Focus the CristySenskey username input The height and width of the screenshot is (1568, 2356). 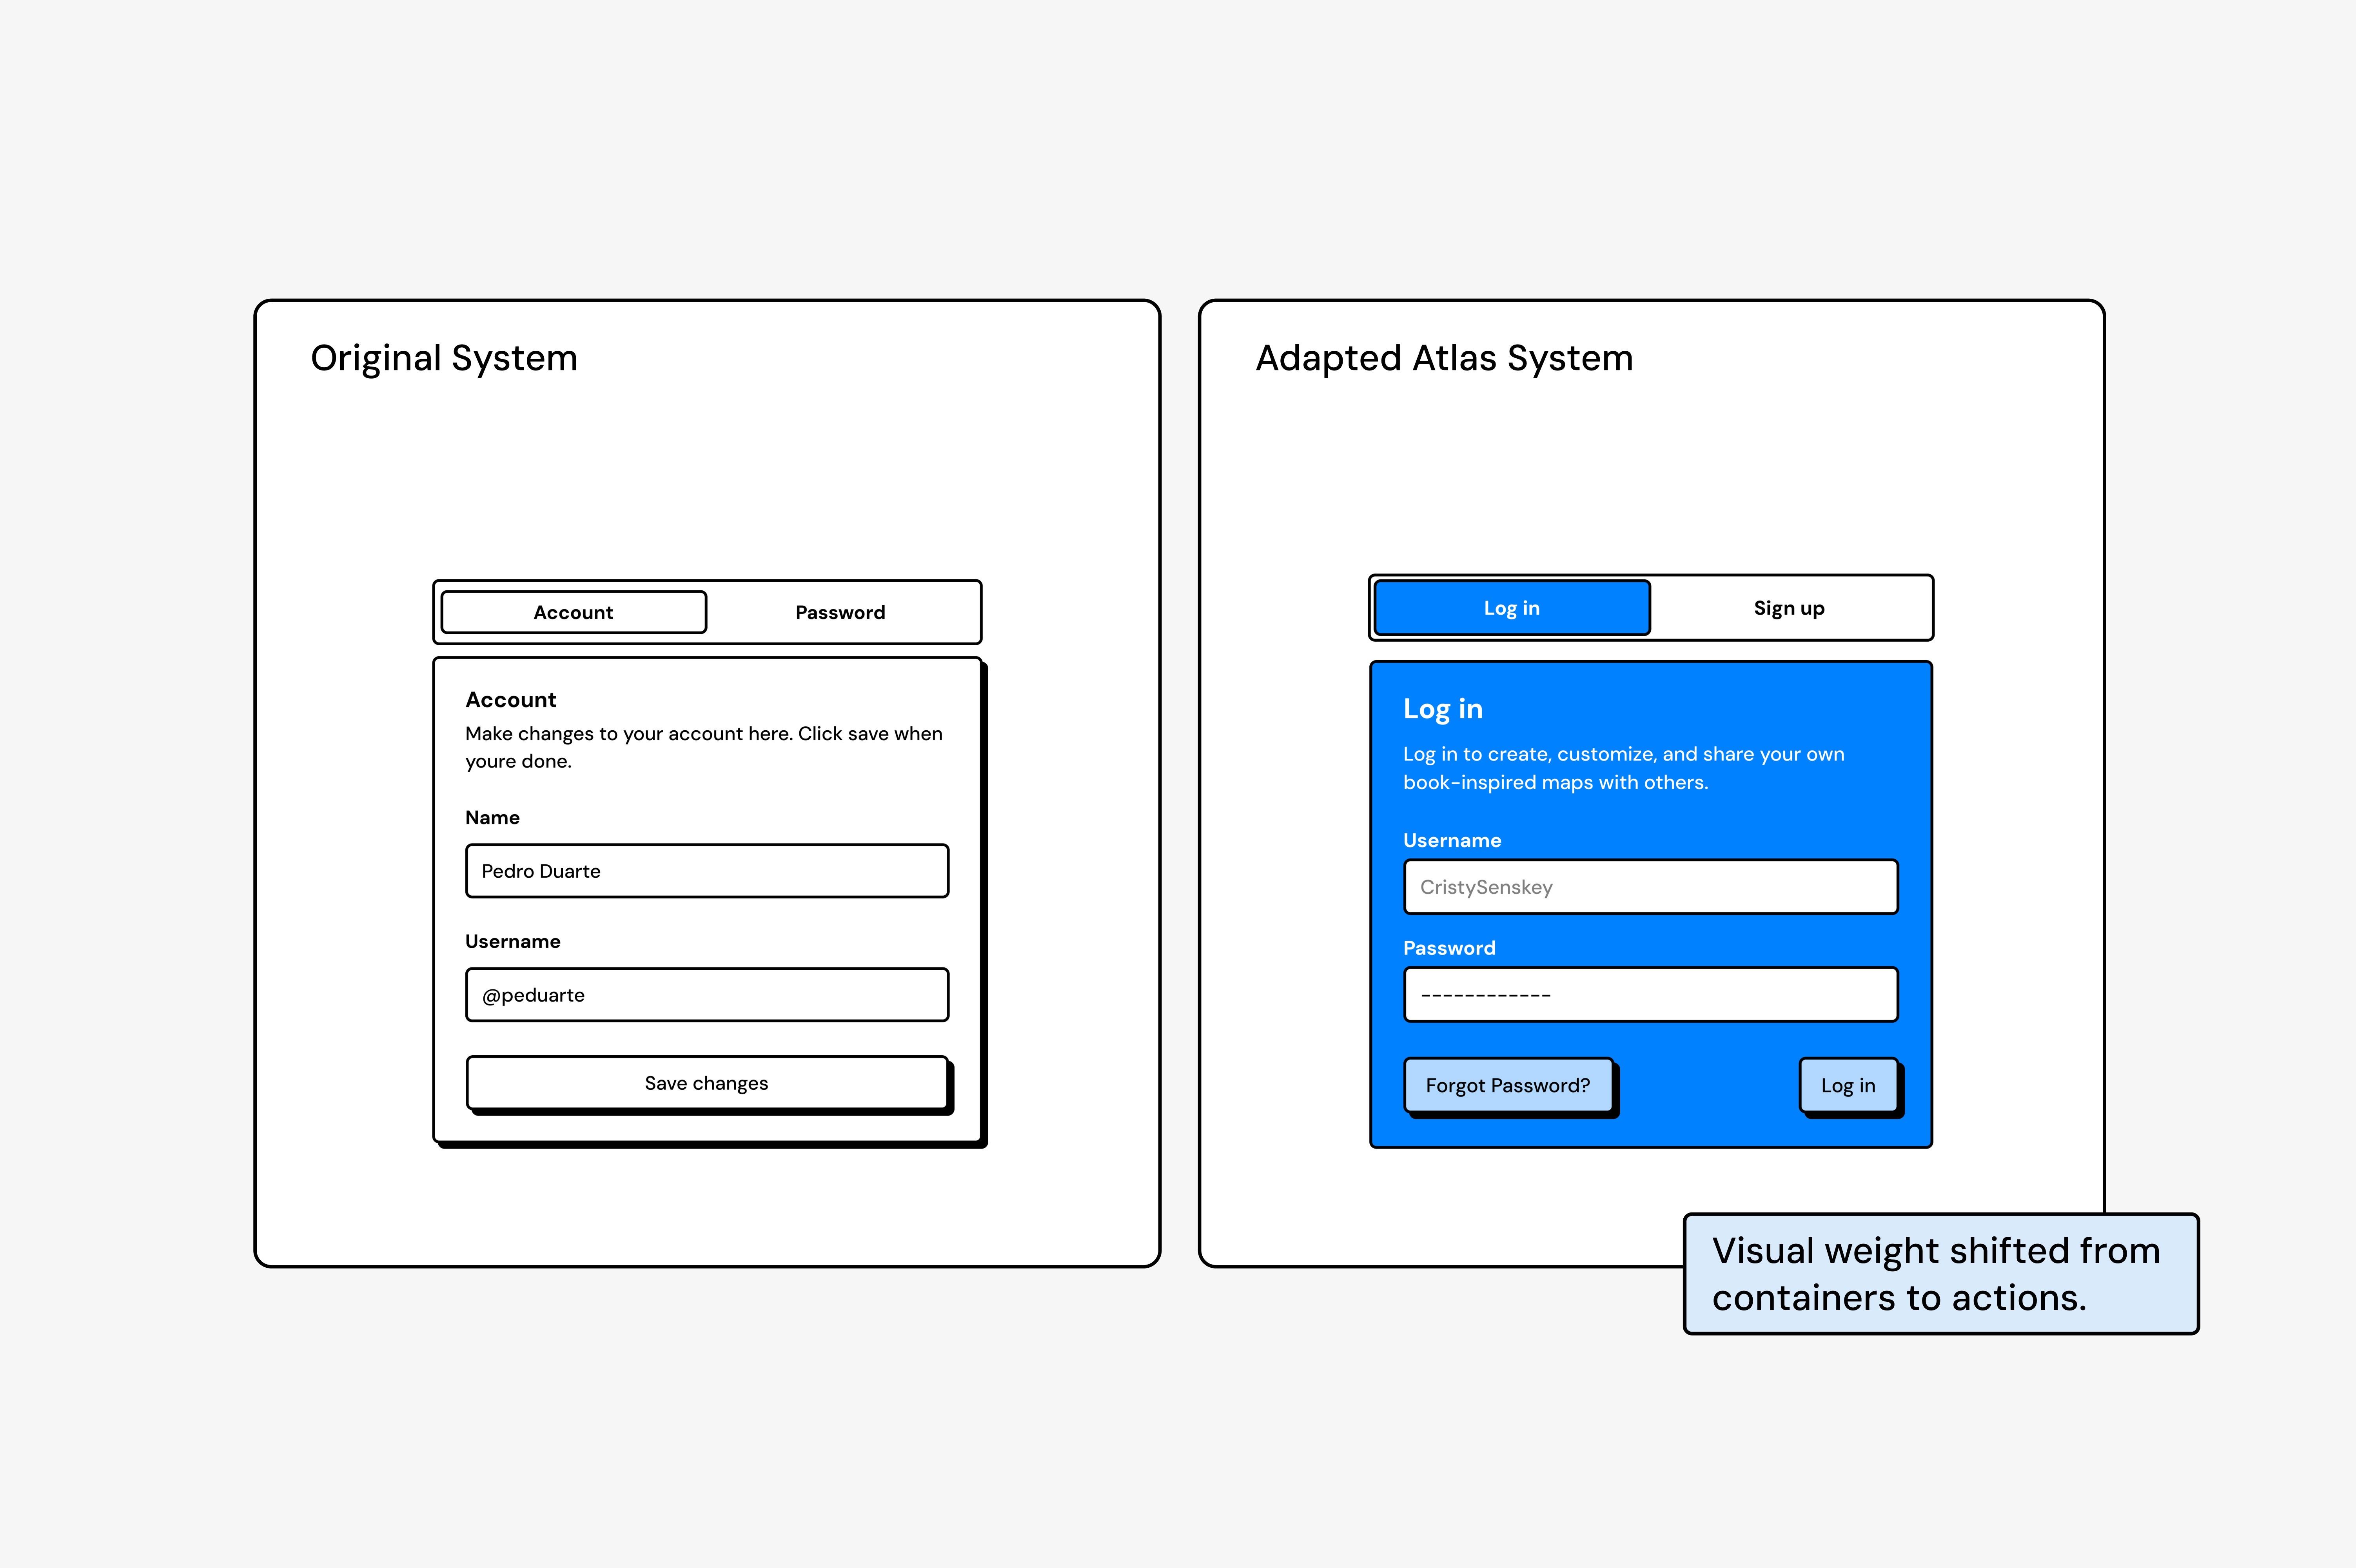(x=1650, y=887)
